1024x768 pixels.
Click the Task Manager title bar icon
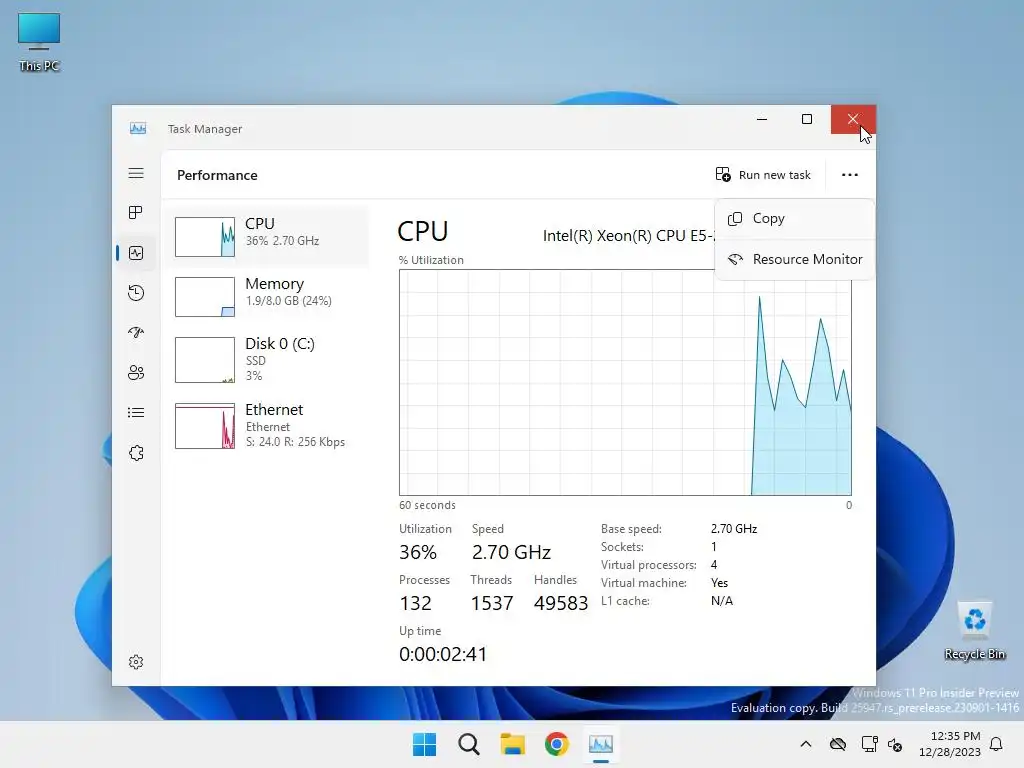click(x=138, y=128)
